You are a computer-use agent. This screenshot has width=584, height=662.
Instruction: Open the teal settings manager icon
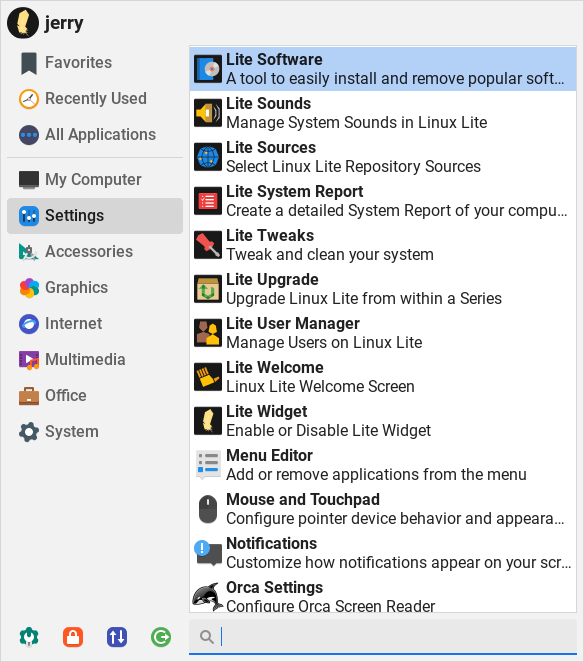[29, 637]
